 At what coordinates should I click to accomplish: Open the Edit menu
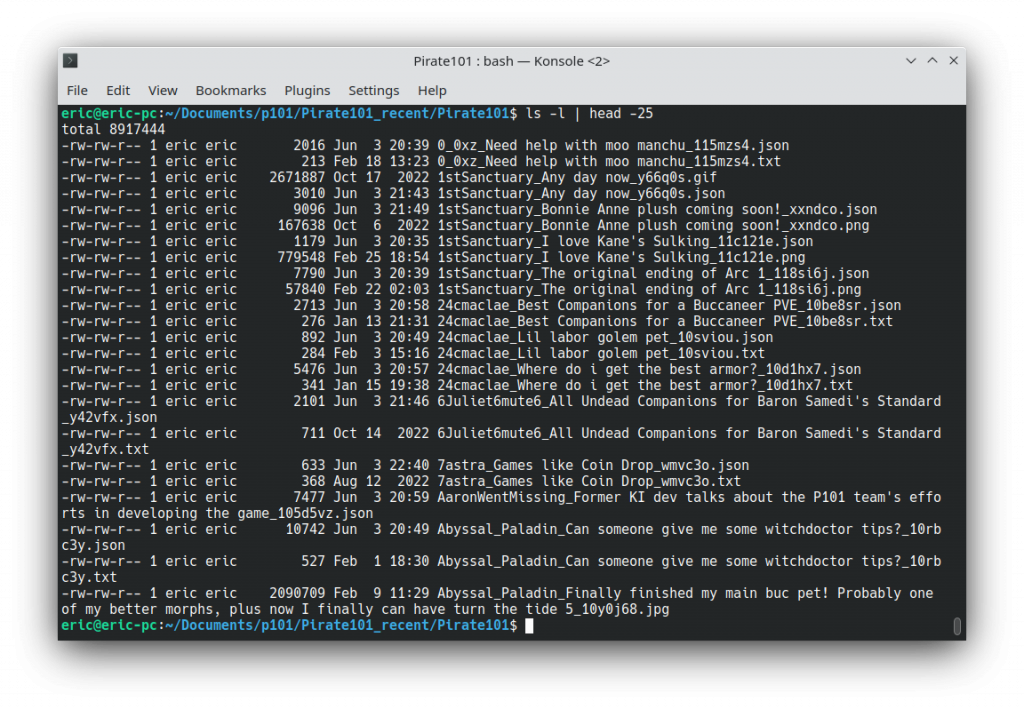[118, 90]
